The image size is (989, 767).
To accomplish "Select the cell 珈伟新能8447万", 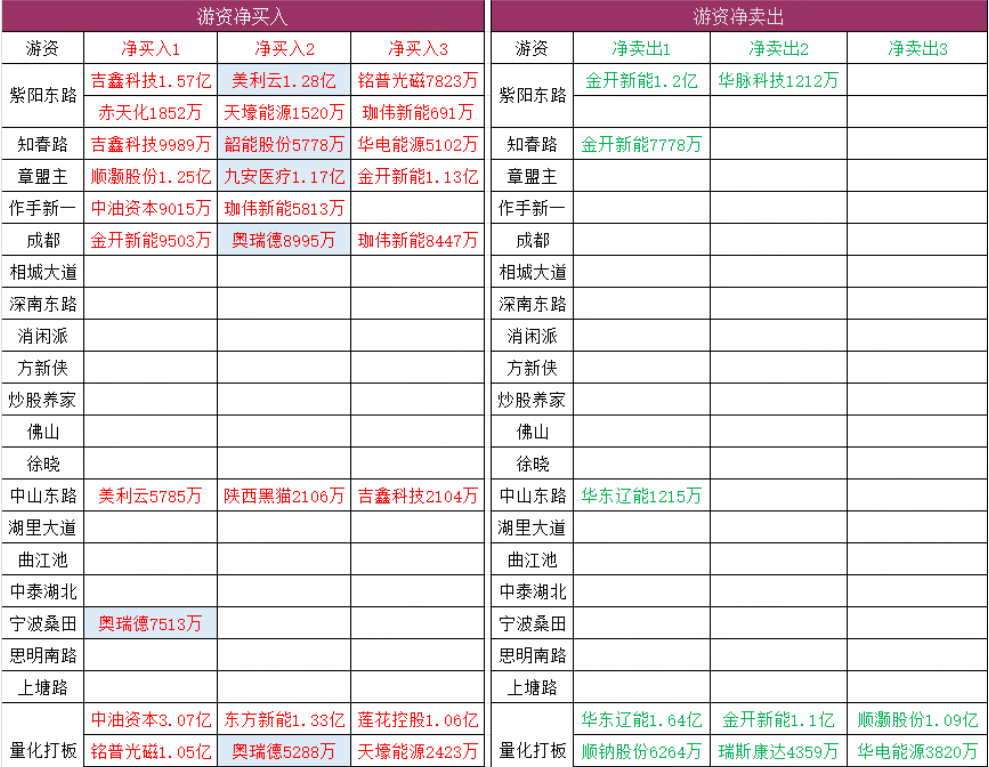I will (x=418, y=240).
